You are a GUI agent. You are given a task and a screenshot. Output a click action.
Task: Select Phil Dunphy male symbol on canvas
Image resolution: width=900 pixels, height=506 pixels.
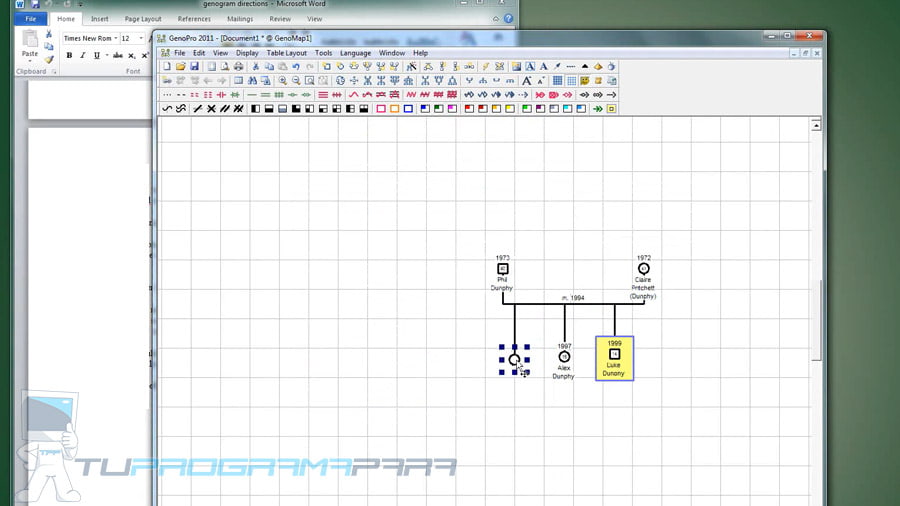click(x=503, y=268)
